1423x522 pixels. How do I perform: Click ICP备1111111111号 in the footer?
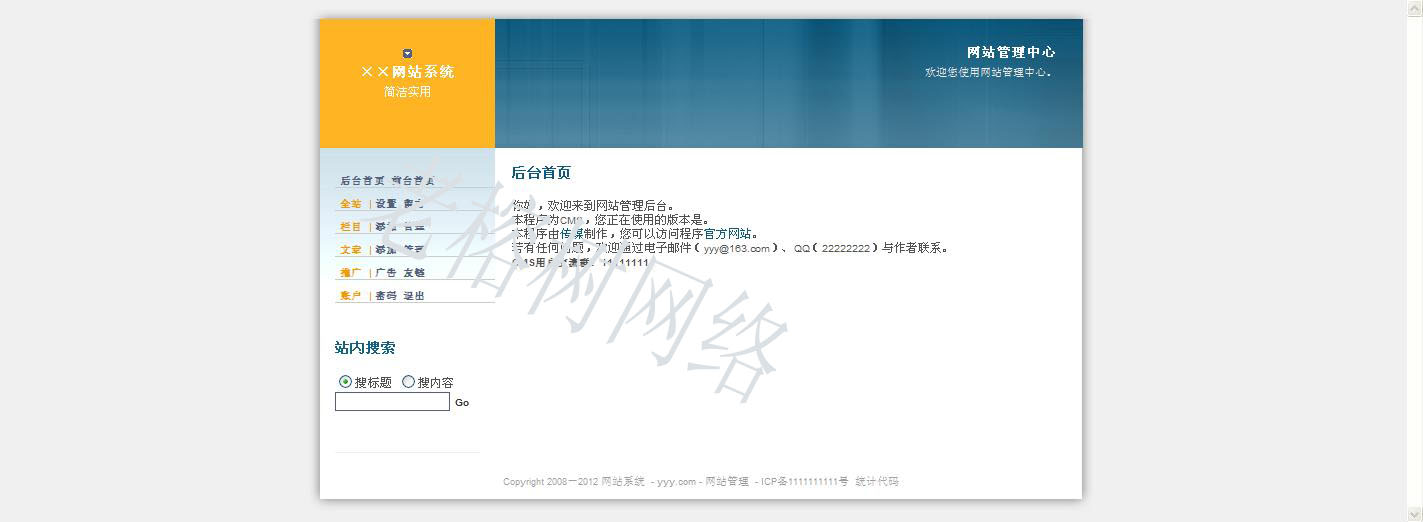coord(805,482)
